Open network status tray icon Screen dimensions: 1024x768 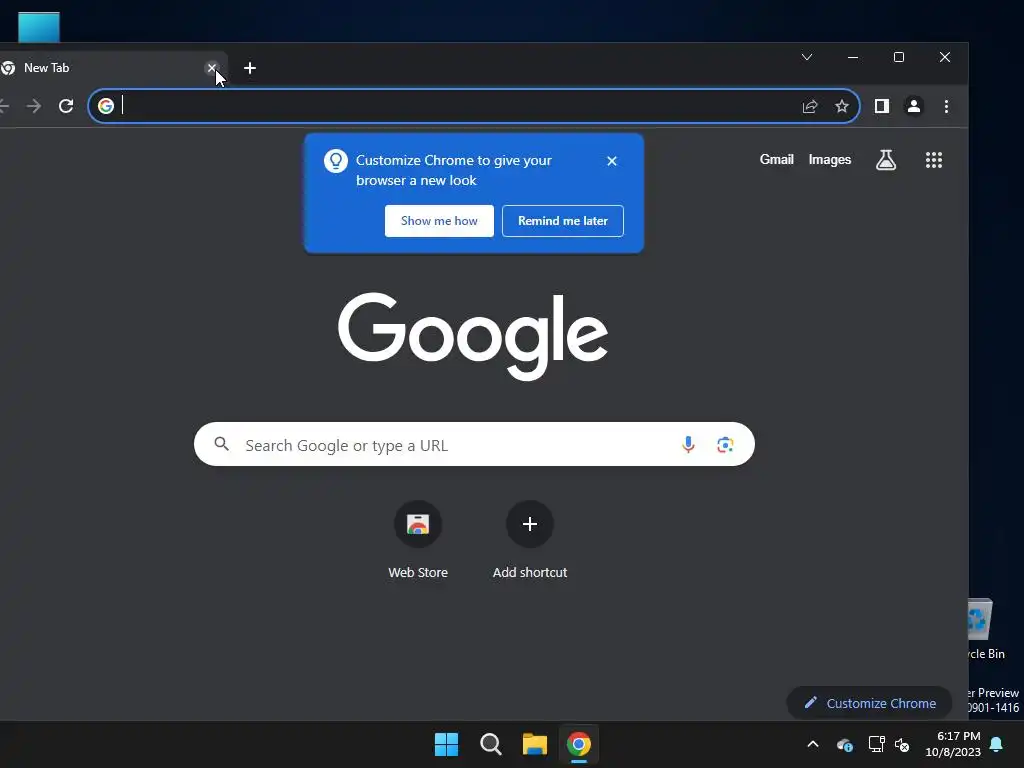pos(876,744)
